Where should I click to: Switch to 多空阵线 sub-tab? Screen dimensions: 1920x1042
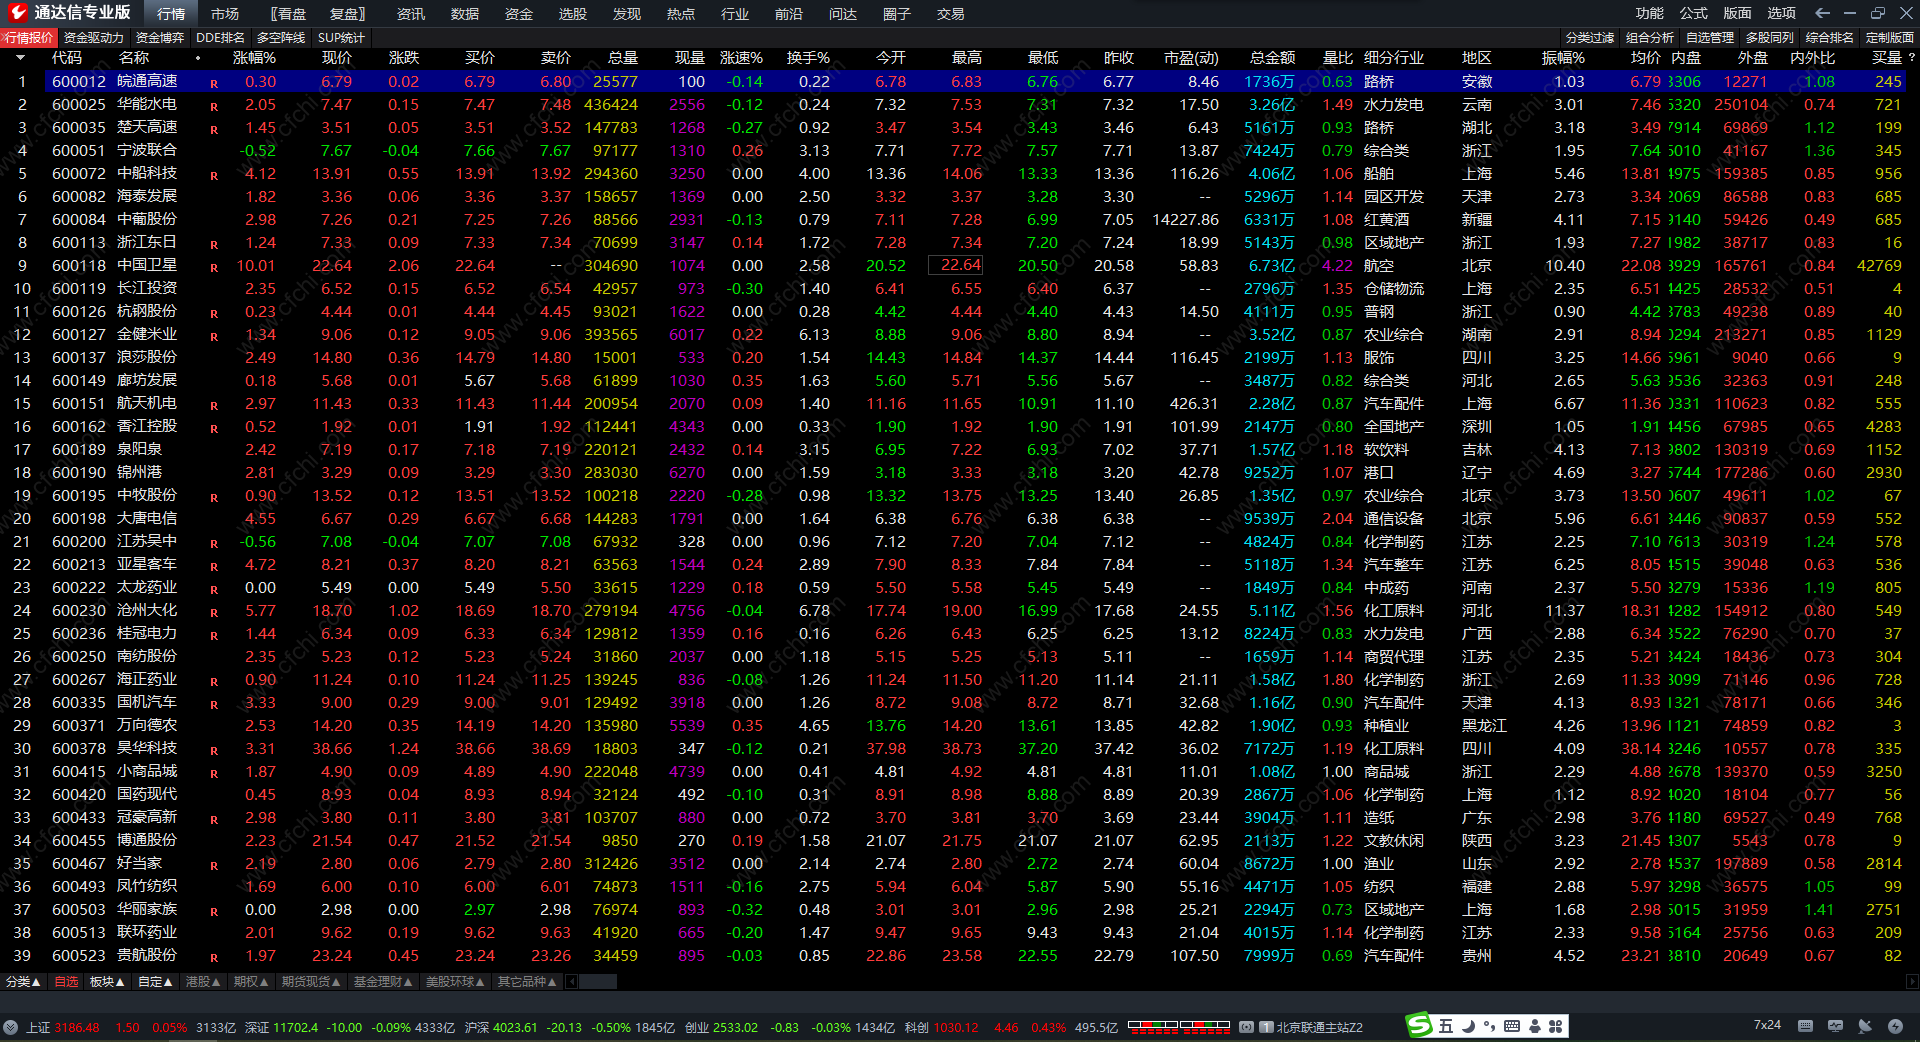point(281,38)
